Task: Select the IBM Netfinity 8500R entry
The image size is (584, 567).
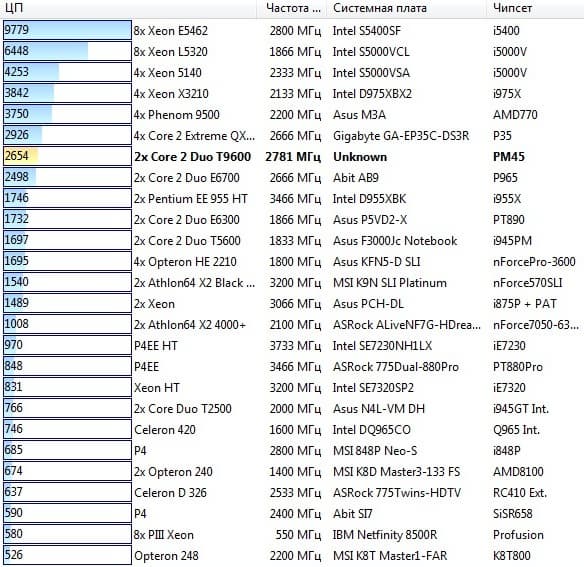Action: point(385,535)
